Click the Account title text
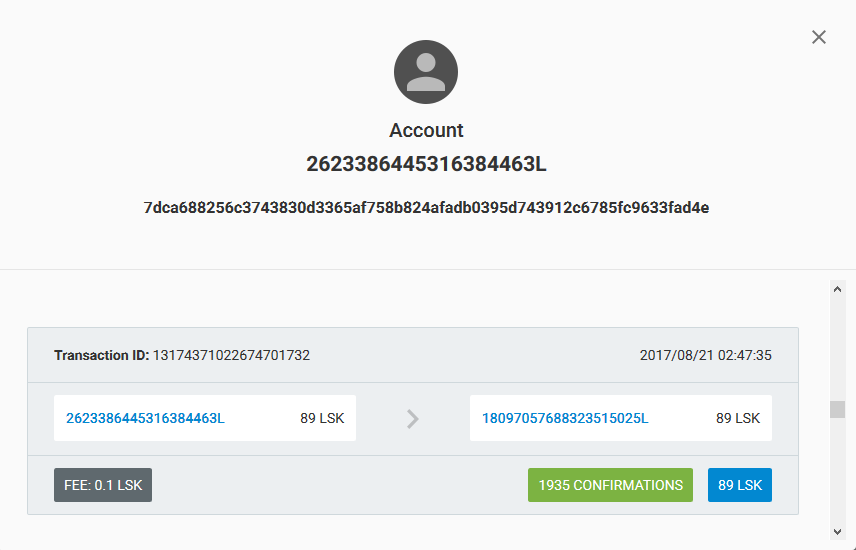This screenshot has width=856, height=550. [x=426, y=130]
